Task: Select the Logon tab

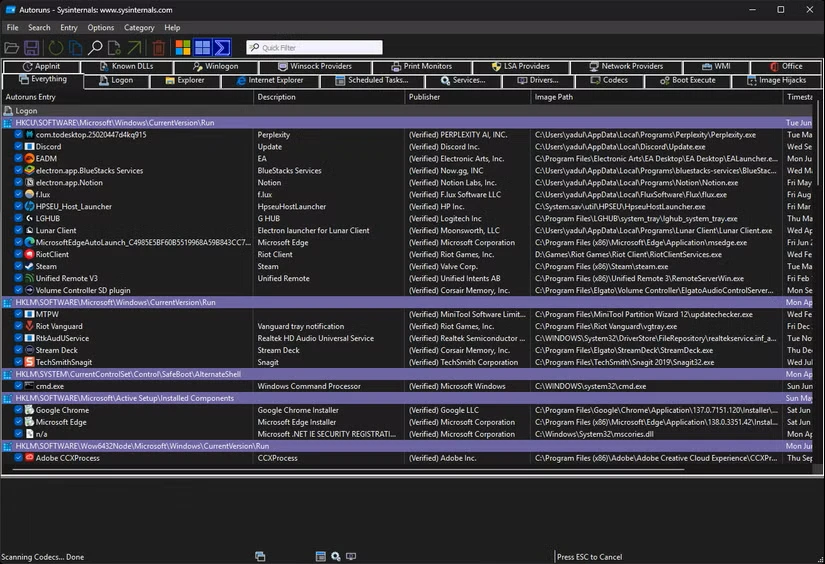Action: point(121,80)
